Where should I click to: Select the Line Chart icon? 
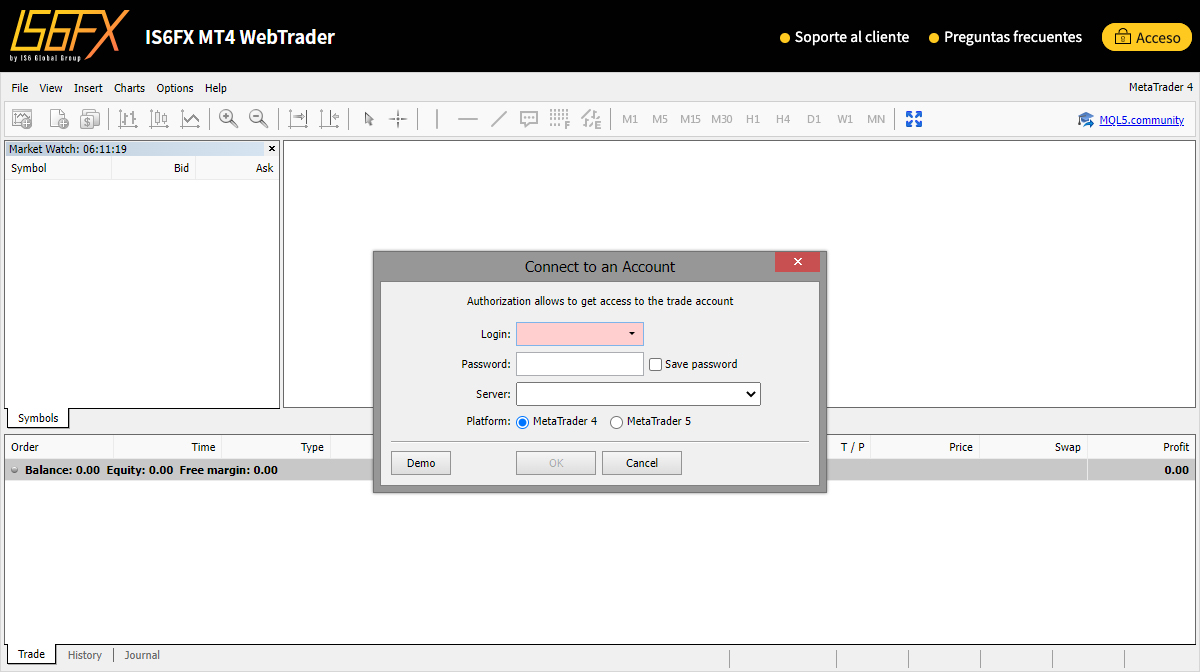coord(190,119)
